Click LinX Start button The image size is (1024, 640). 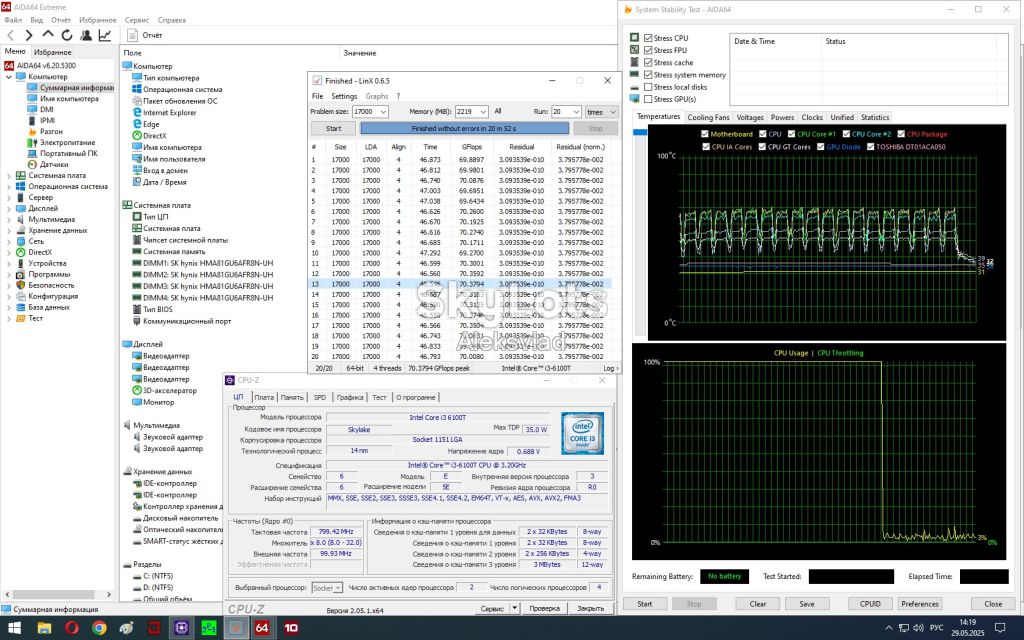click(333, 129)
